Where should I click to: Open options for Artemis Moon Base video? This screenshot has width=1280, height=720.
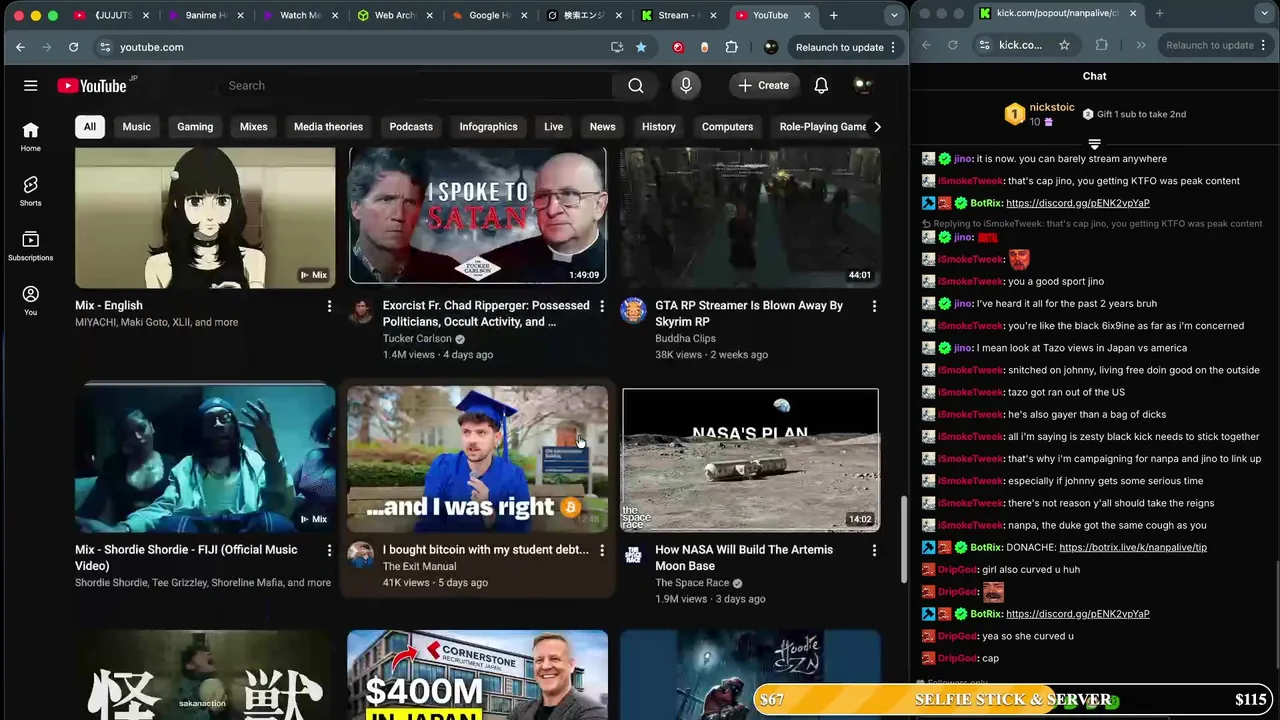click(x=874, y=550)
